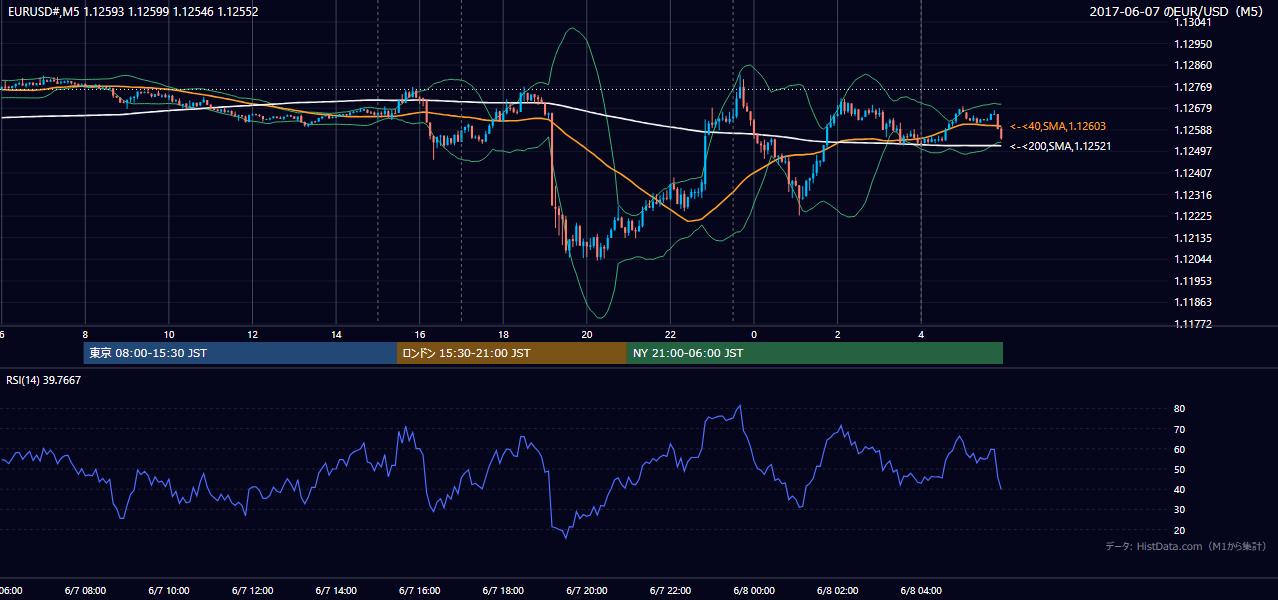Click hour tick 16 on price chart axis

[420, 334]
